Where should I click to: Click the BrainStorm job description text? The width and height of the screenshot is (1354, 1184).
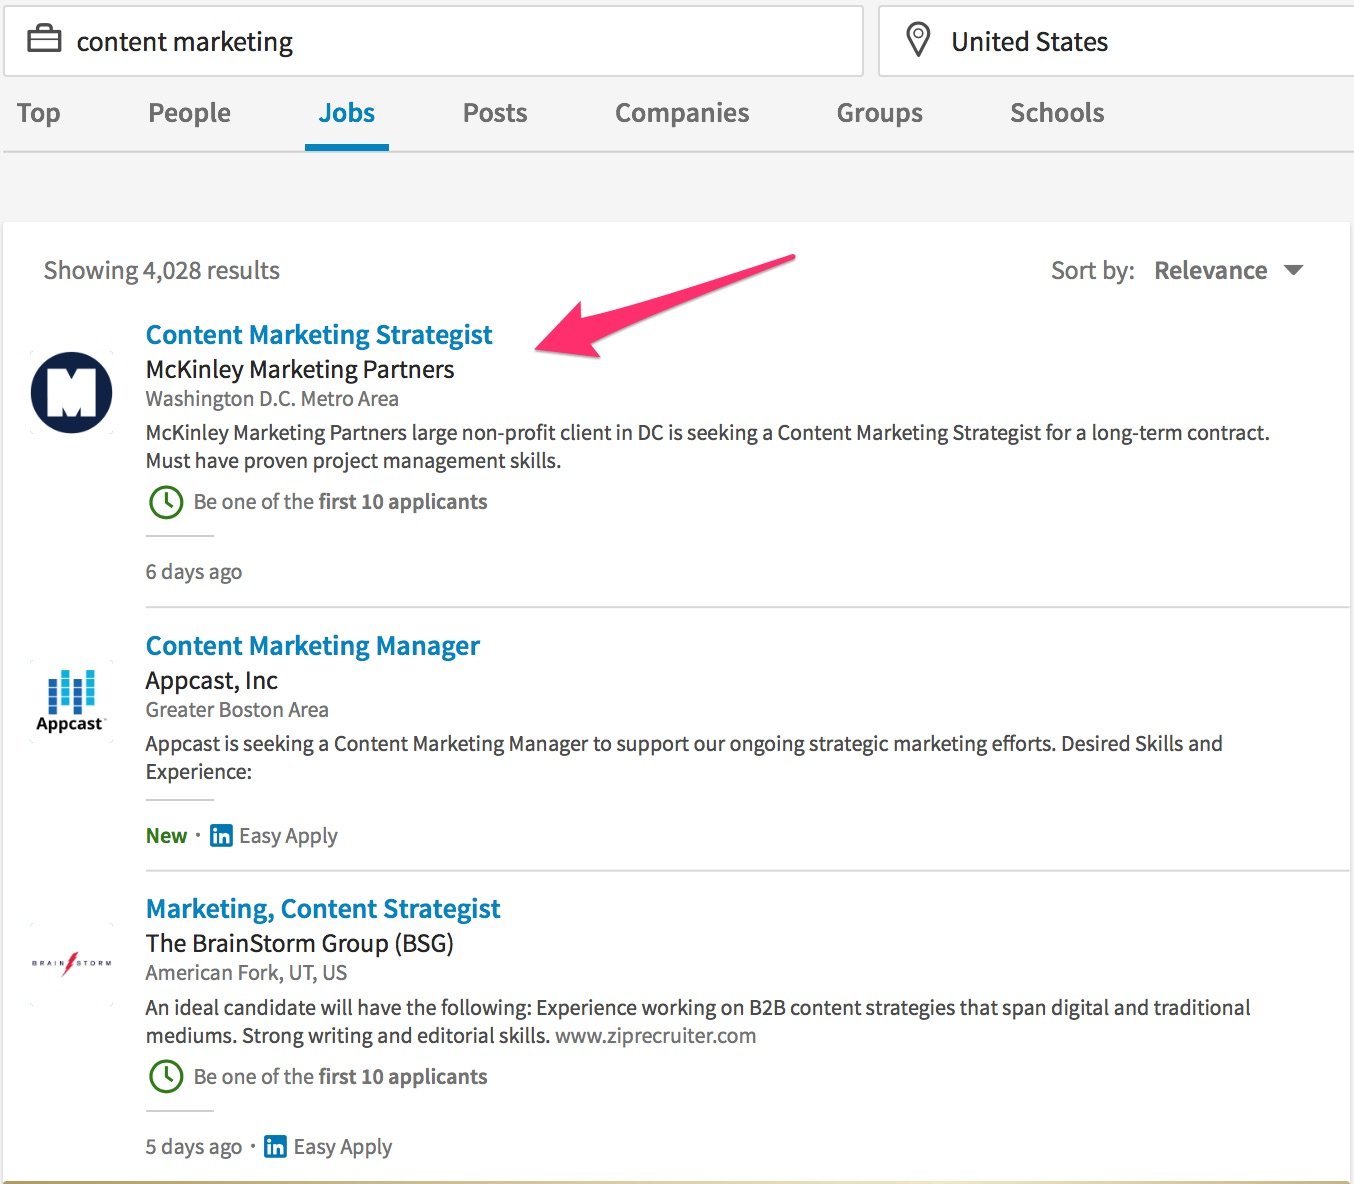[698, 1022]
